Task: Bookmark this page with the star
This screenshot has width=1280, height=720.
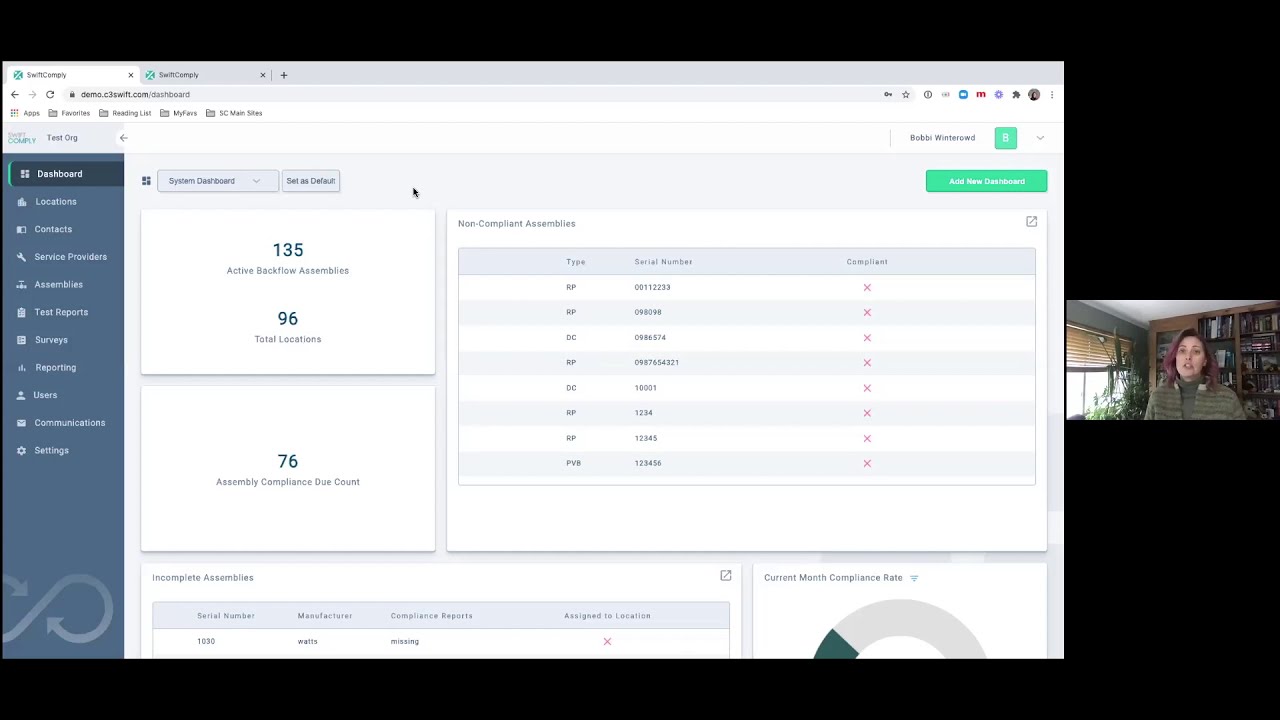Action: coord(906,95)
